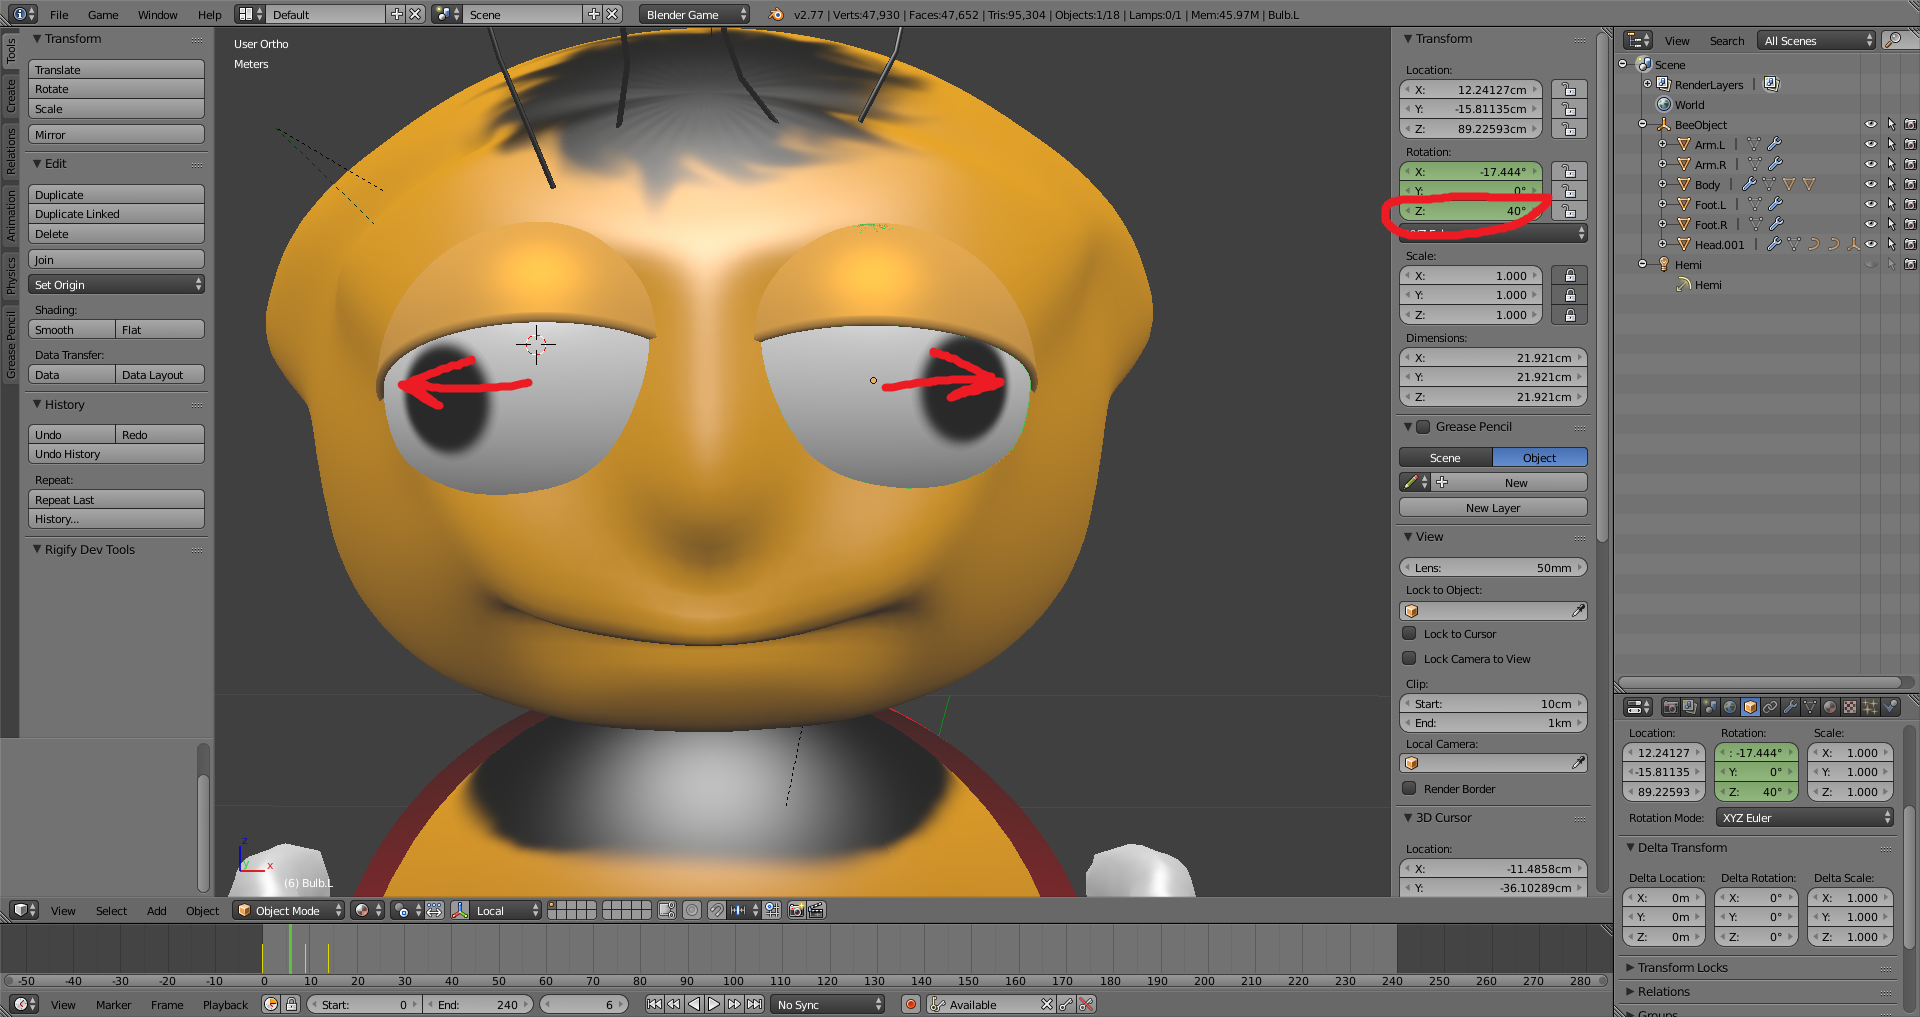Enable the Lock to Cursor checkbox
Viewport: 1920px width, 1017px height.
(x=1409, y=633)
